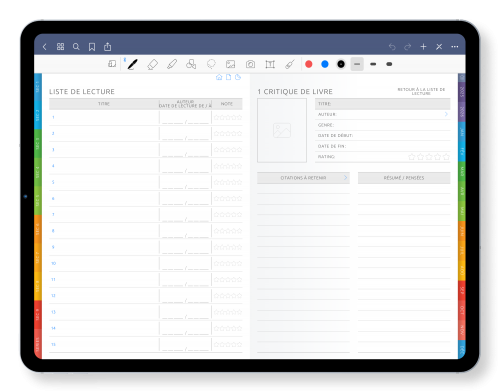Select the Shapes tool
The width and height of the screenshot is (500, 392).
(x=191, y=64)
